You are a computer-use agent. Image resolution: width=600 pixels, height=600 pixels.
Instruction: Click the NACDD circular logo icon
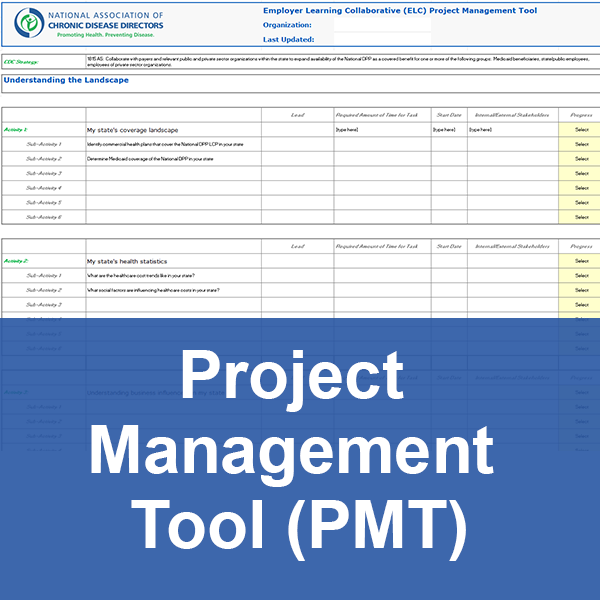coord(29,23)
